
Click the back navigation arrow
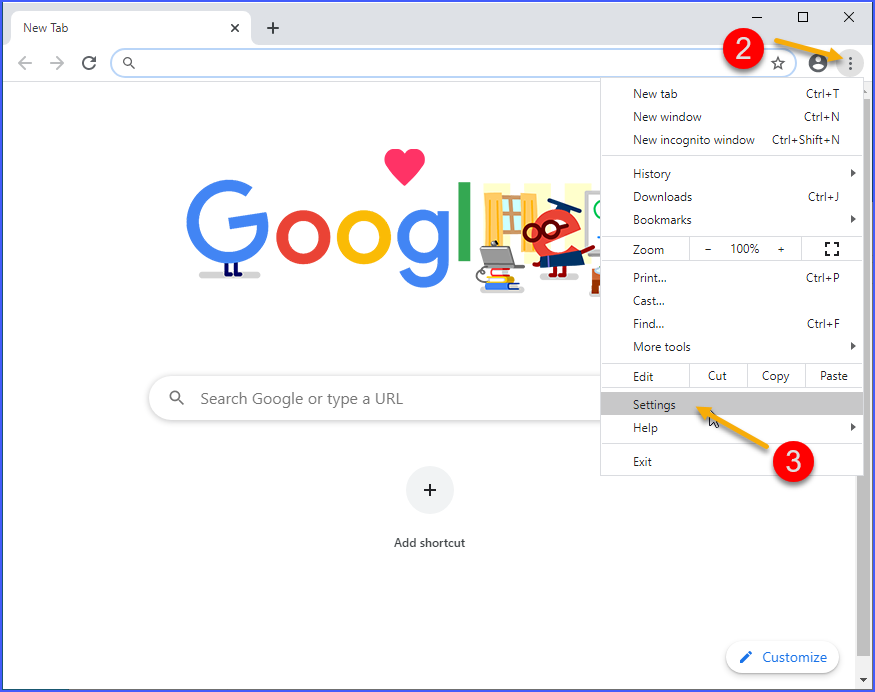point(24,62)
